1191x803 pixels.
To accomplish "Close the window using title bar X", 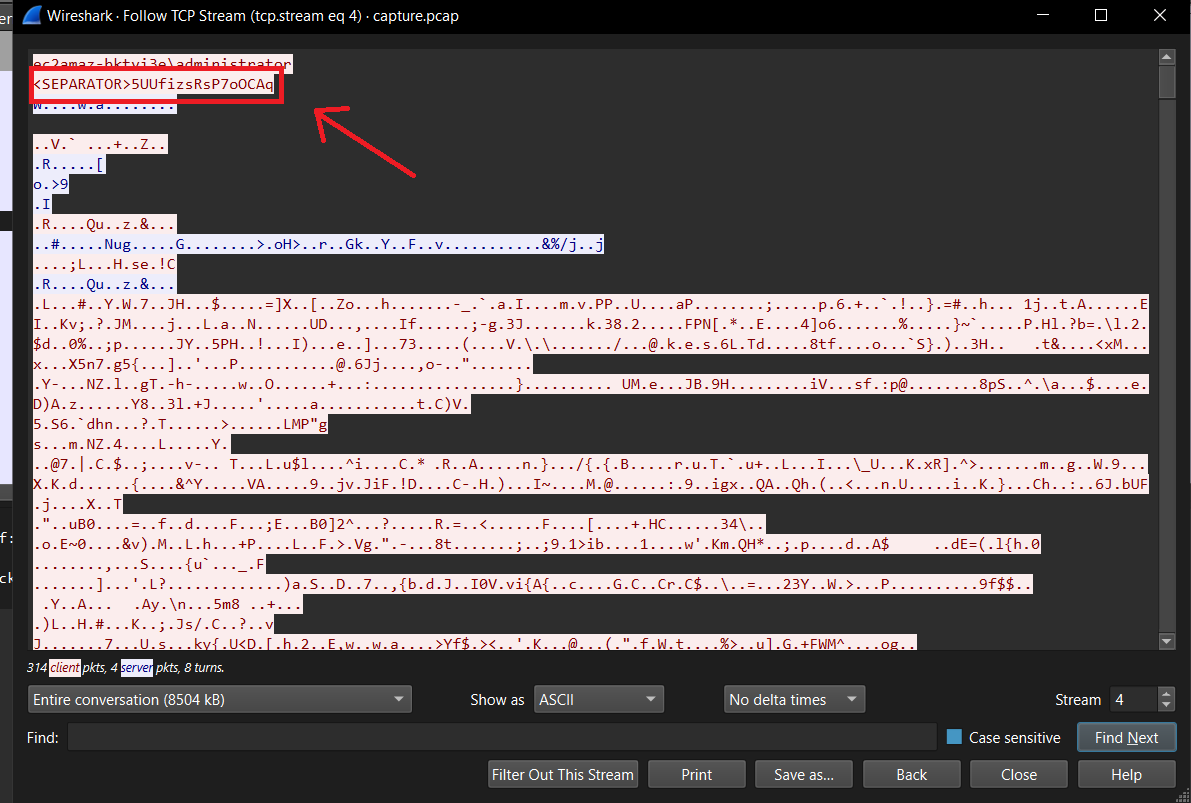I will point(1157,16).
